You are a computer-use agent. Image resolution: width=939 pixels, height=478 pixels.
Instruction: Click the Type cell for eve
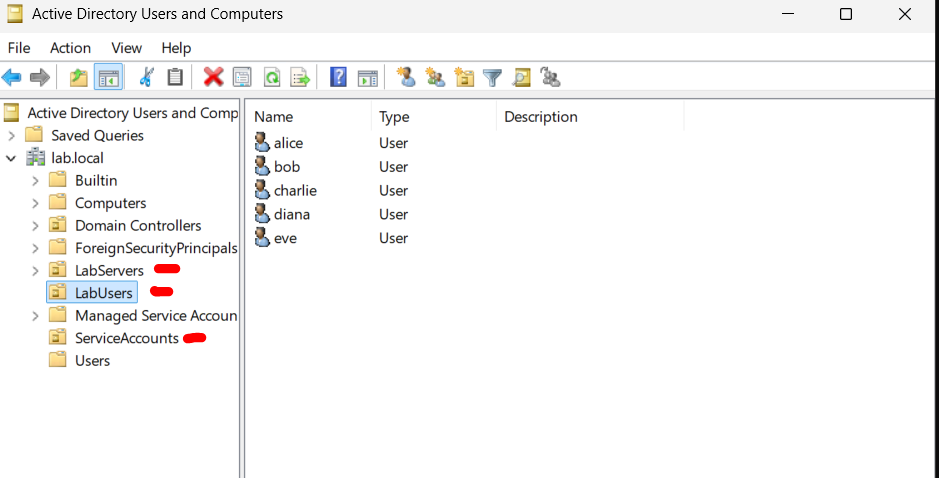click(393, 238)
